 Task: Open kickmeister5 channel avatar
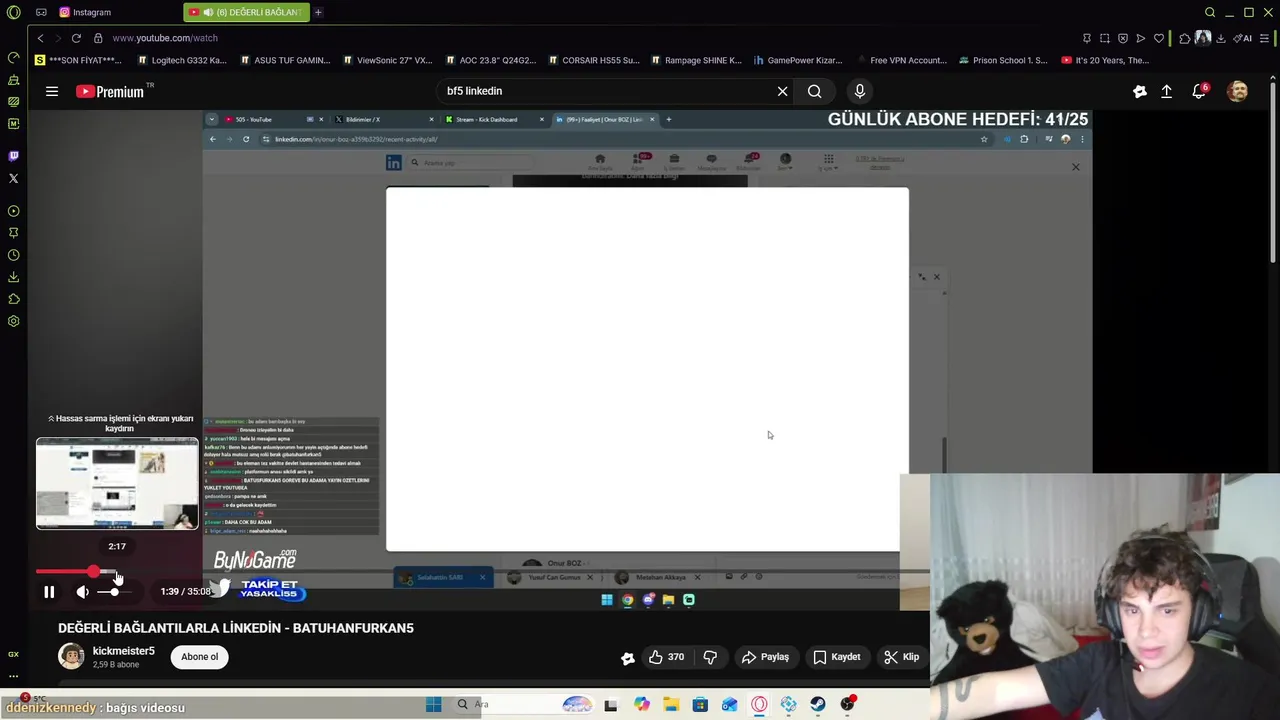71,657
